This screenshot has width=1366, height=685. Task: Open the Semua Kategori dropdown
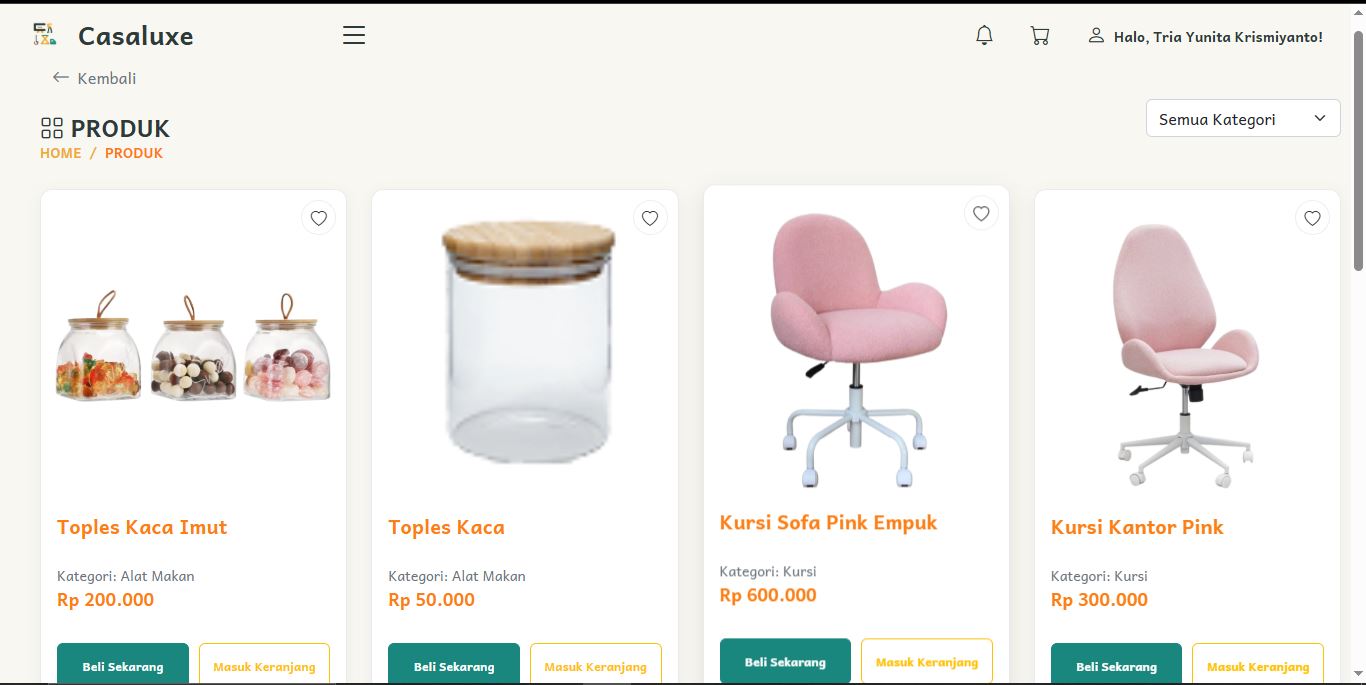1242,119
